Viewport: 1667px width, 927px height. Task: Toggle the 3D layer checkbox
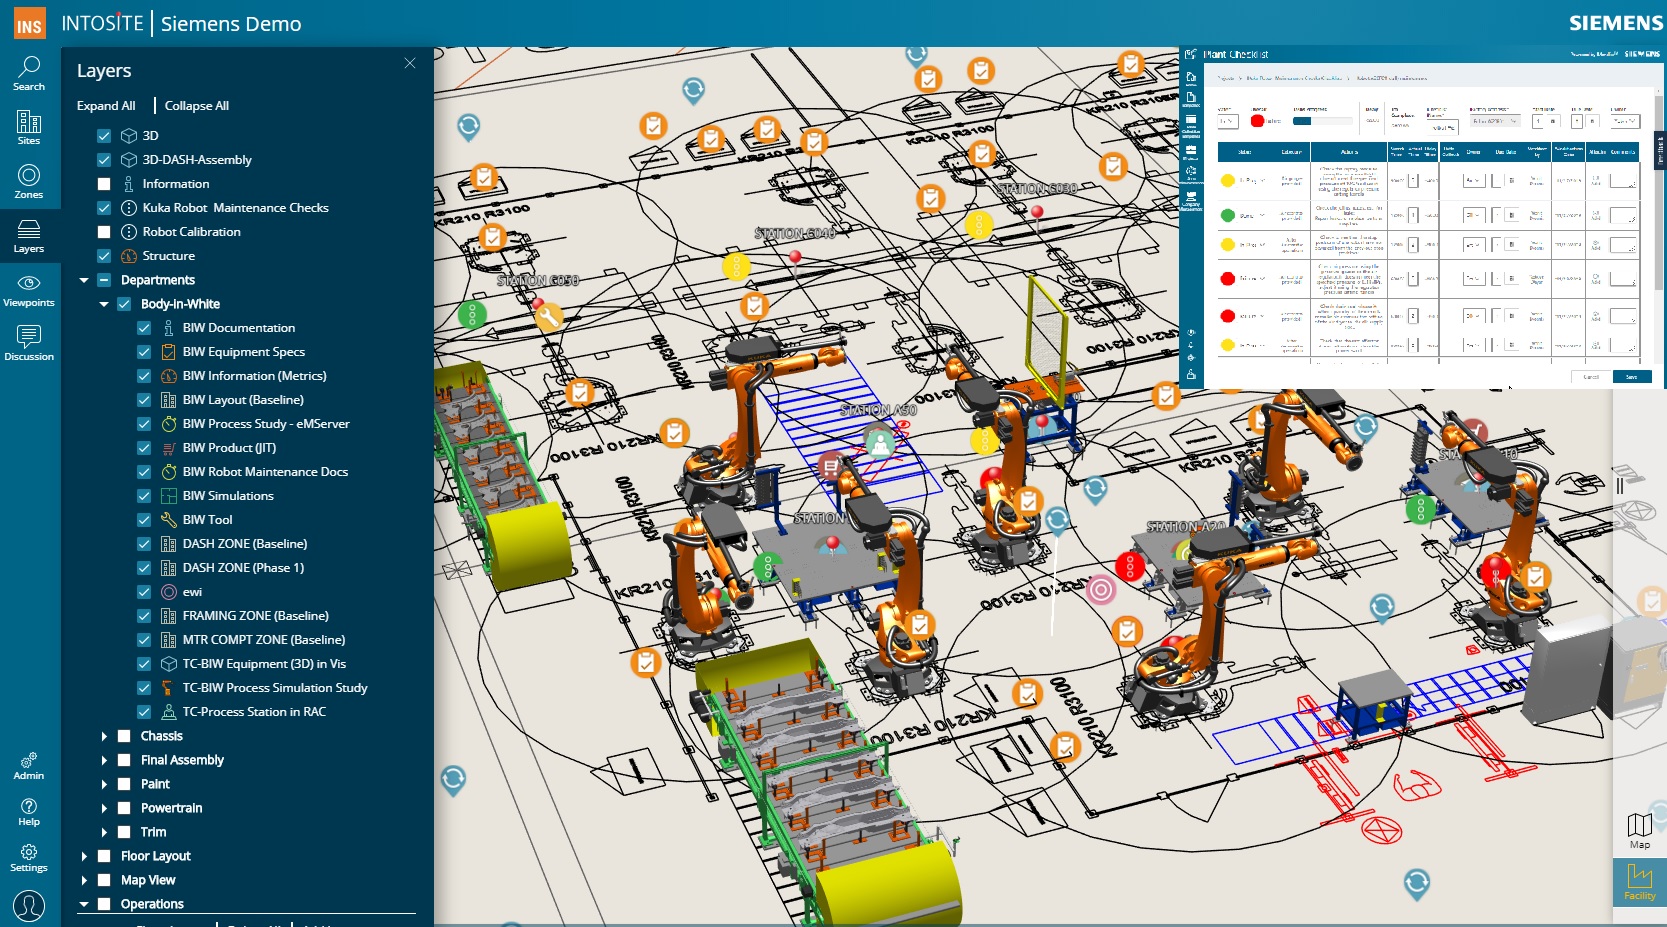point(104,135)
